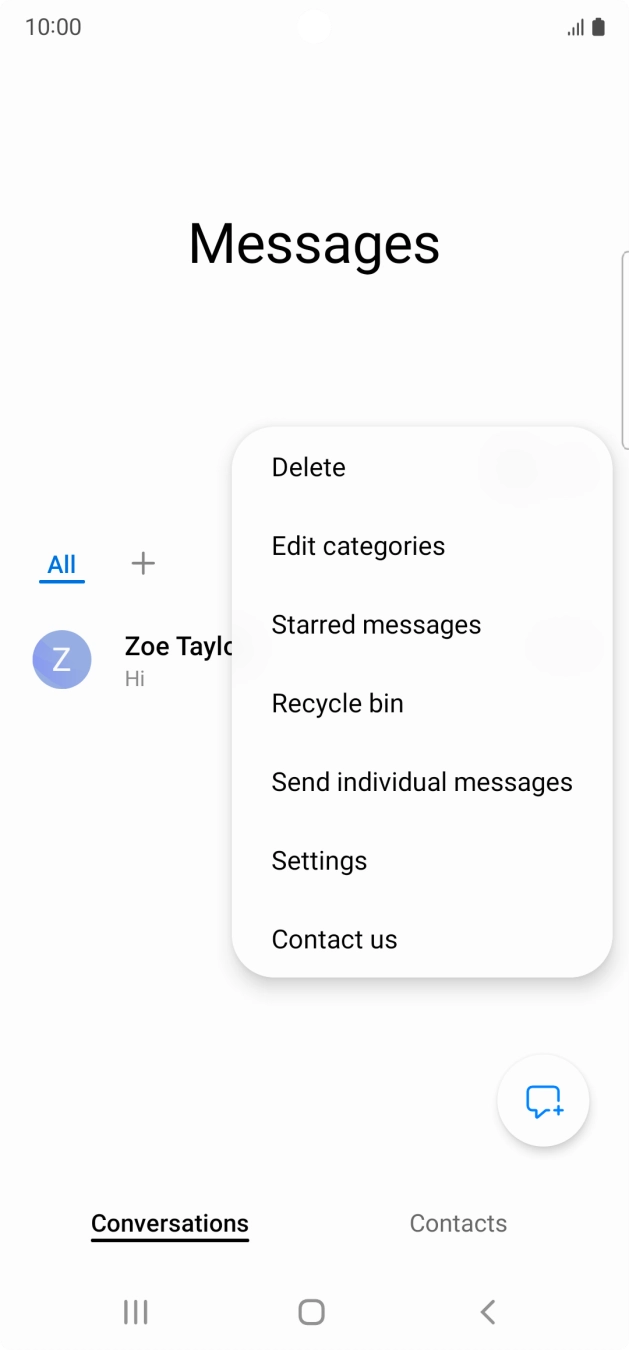Tap the battery icon in status bar
The image size is (629, 1350).
[x=598, y=27]
